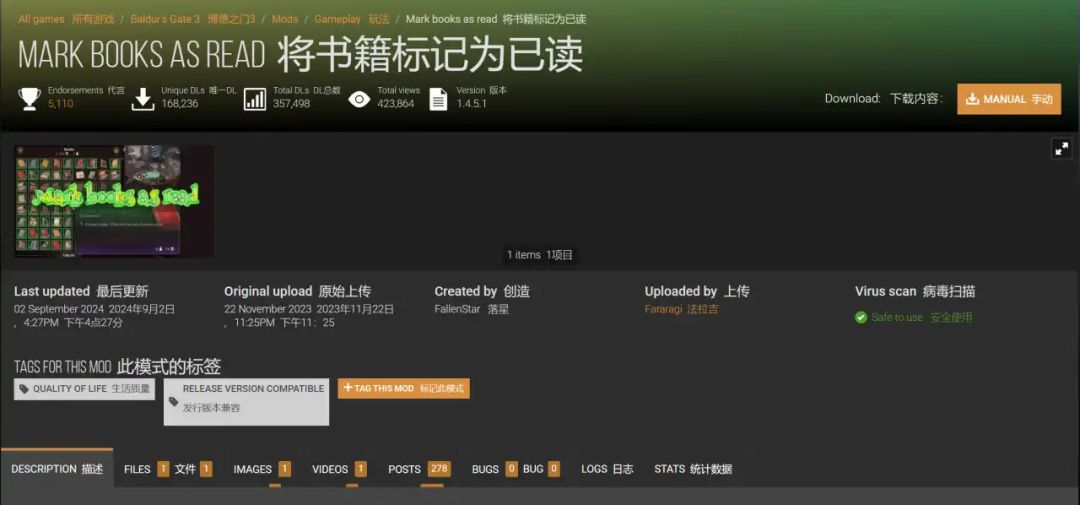Click the green Safe to use checkmark
1080x505 pixels.
(861, 318)
